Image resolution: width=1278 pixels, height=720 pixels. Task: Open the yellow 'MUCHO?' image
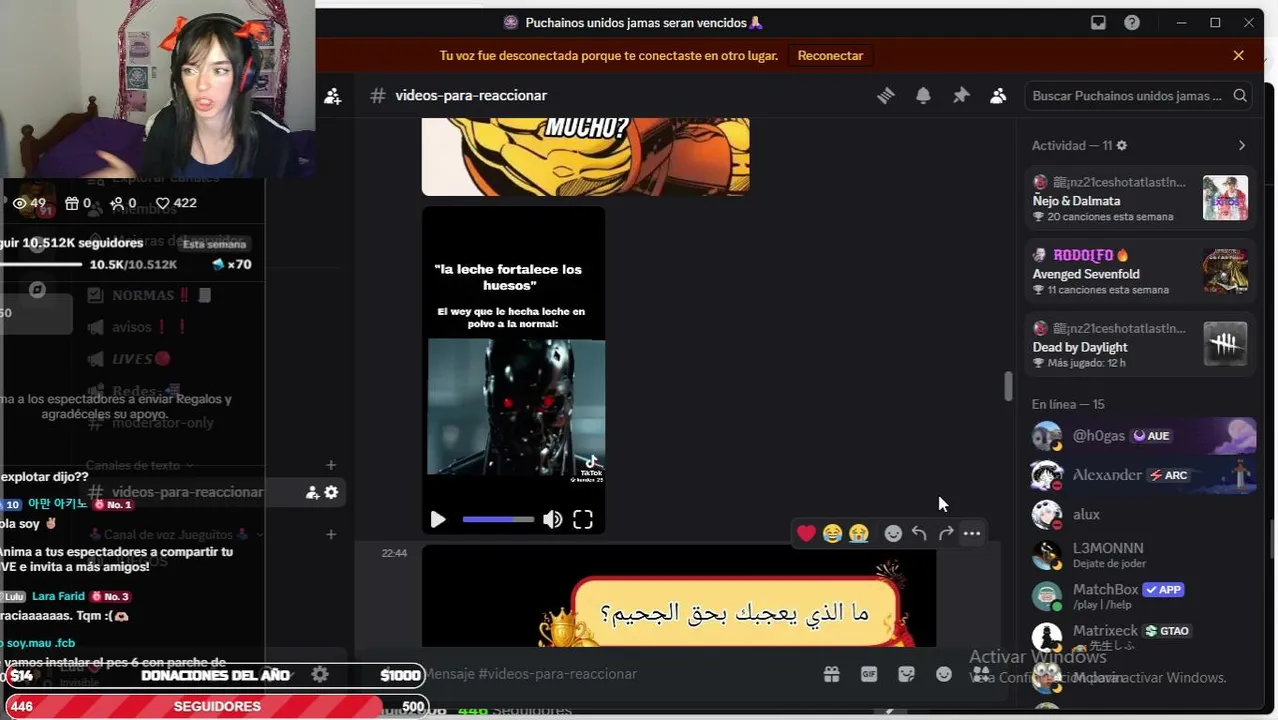[x=585, y=156]
